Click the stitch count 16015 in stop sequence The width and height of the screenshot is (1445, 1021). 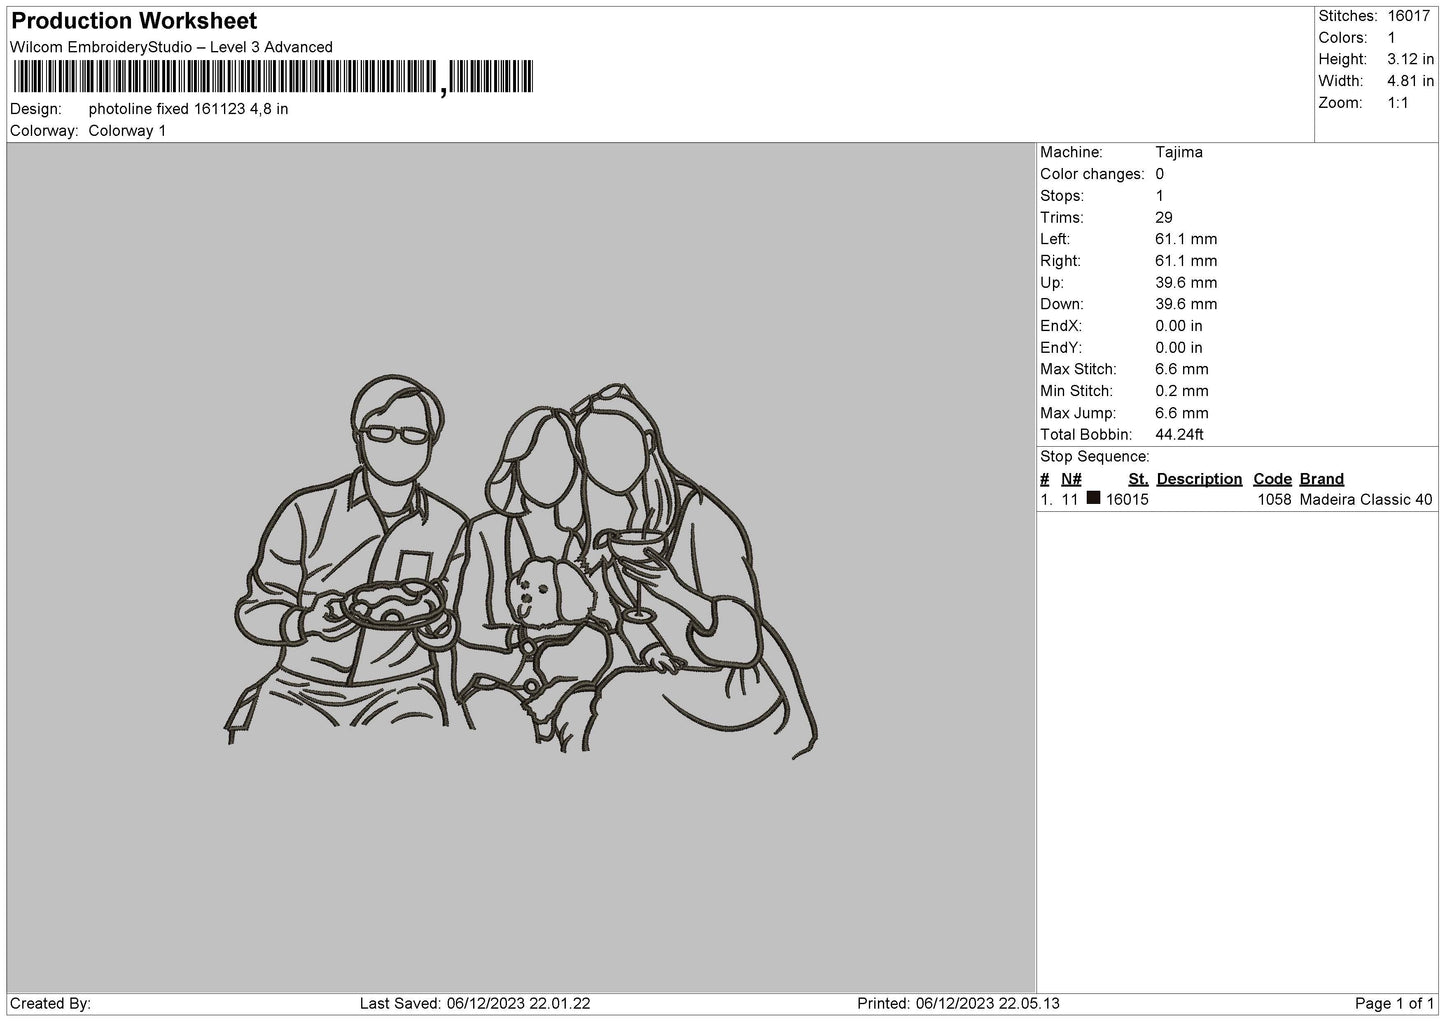click(x=1127, y=500)
